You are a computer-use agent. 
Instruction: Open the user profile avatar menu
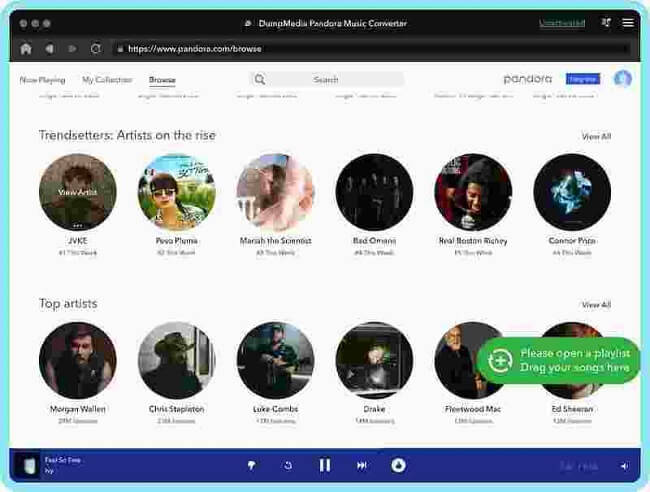pos(623,78)
